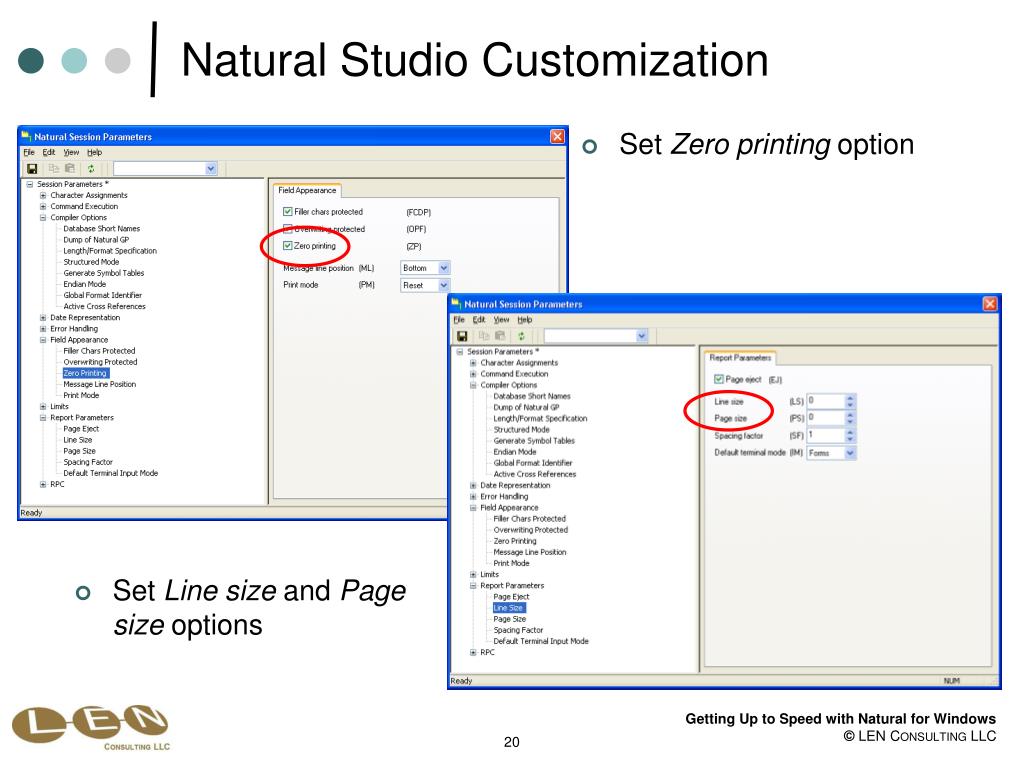Open Edit menu in back window

(x=49, y=152)
